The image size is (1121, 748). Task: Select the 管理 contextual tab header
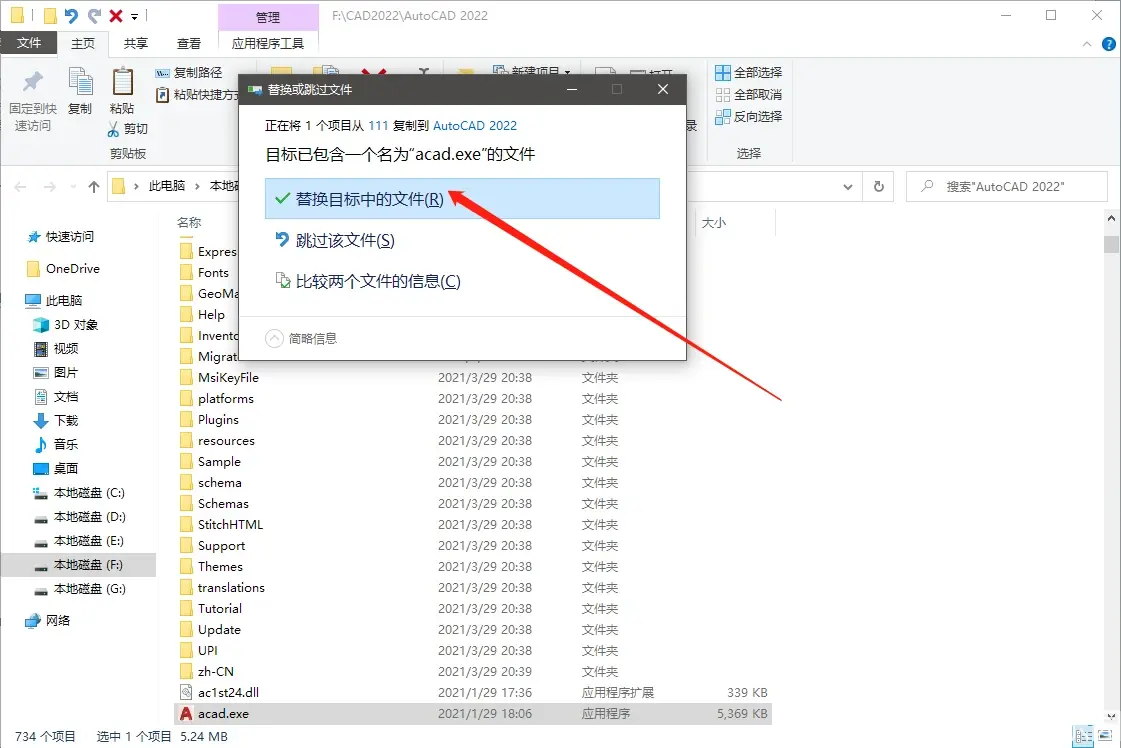(x=268, y=16)
